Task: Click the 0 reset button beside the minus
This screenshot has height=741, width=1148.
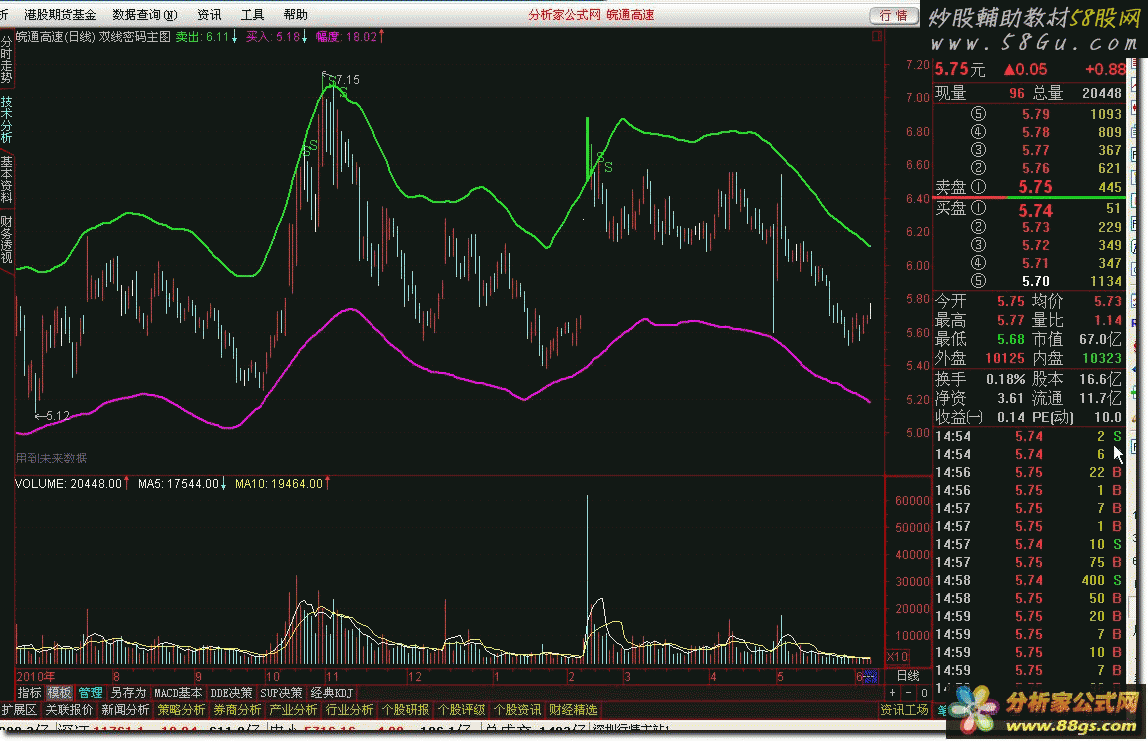Action: pos(924,693)
